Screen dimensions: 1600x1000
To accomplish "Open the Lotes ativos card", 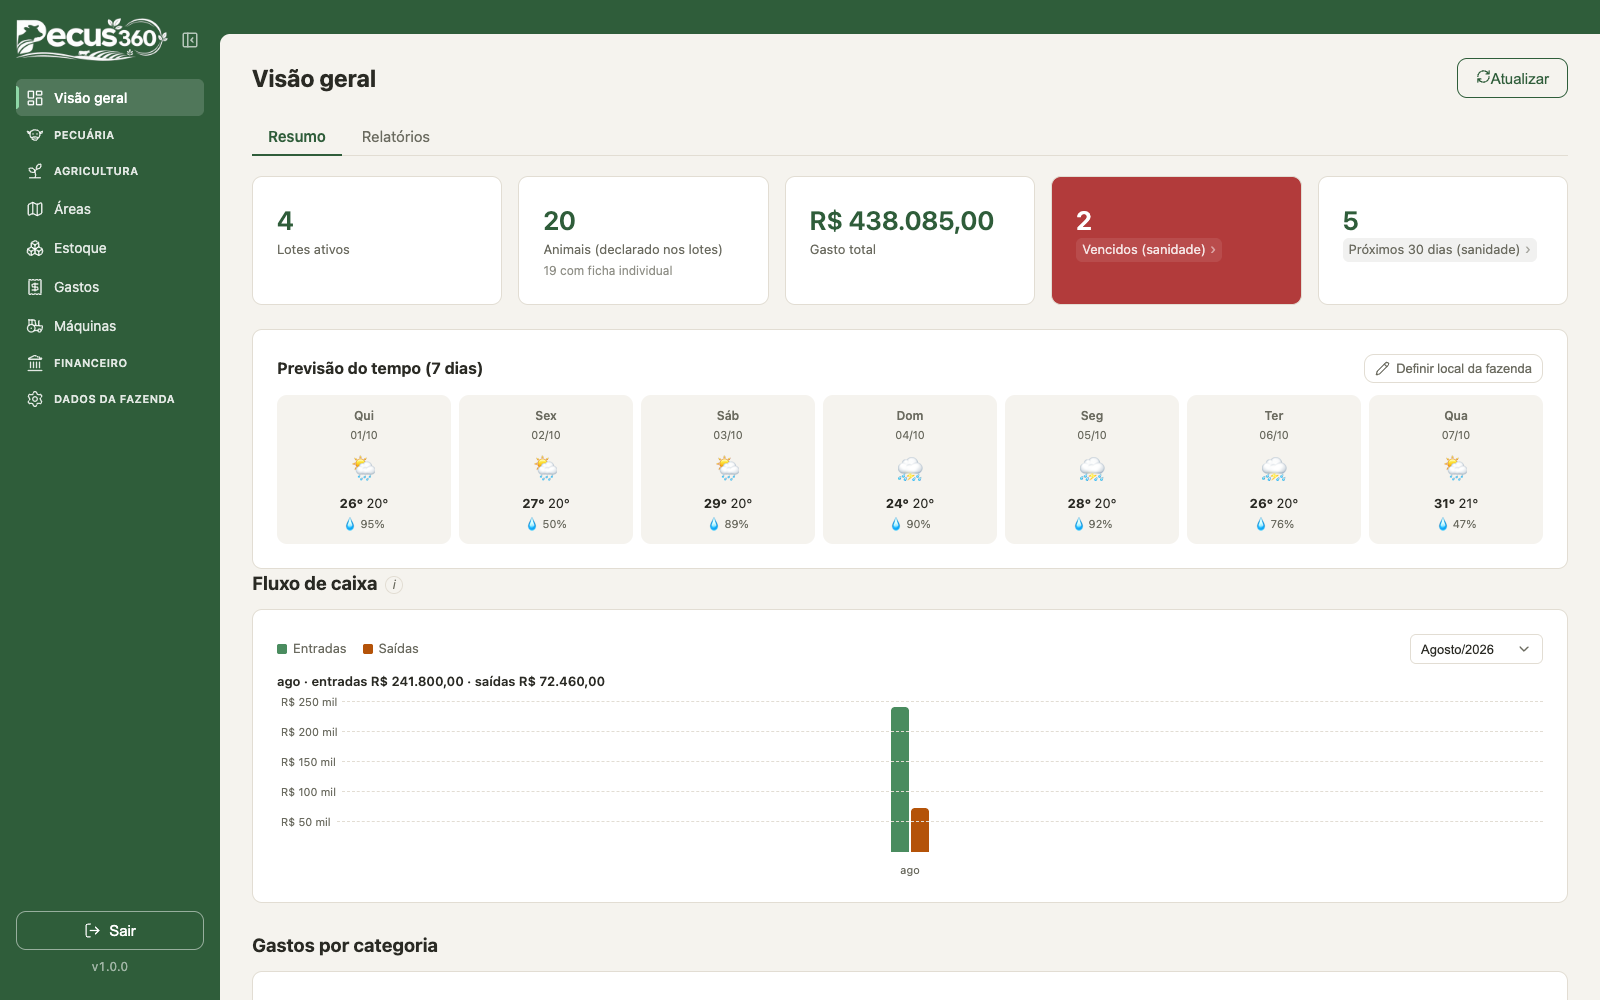I will click(377, 241).
